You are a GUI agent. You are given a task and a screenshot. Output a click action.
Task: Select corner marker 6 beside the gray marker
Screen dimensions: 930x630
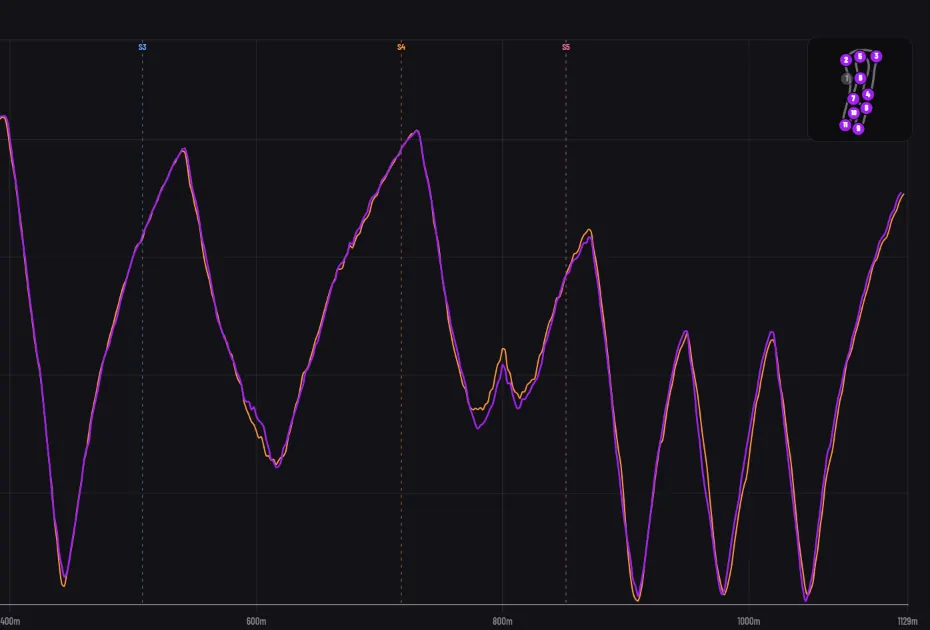(x=861, y=78)
